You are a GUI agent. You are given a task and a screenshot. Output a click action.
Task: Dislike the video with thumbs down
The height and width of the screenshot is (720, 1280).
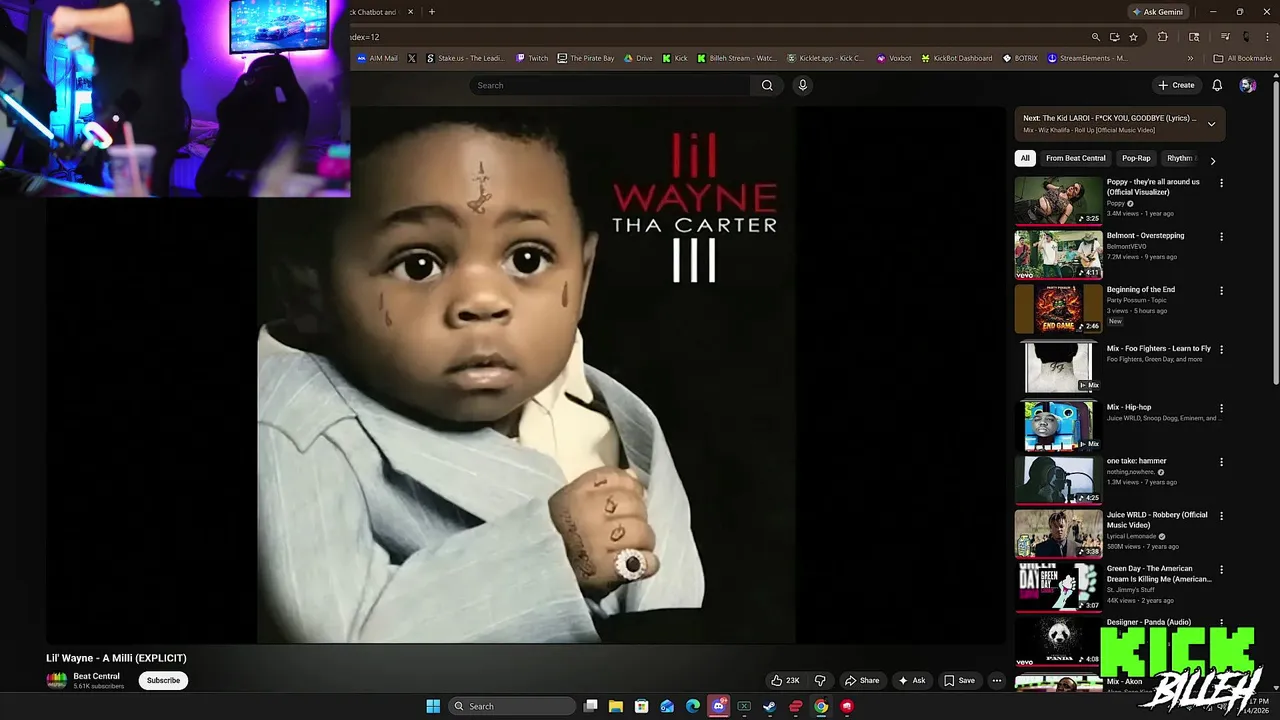click(x=820, y=680)
